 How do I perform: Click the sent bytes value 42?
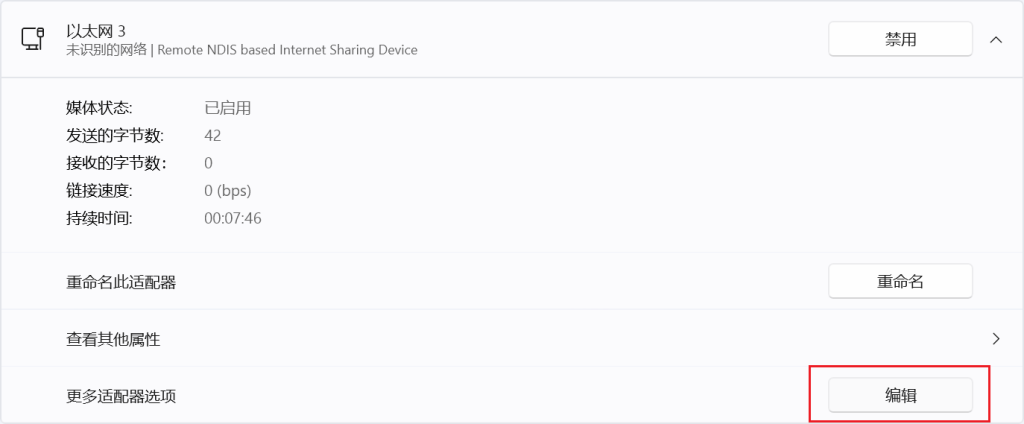tap(212, 135)
